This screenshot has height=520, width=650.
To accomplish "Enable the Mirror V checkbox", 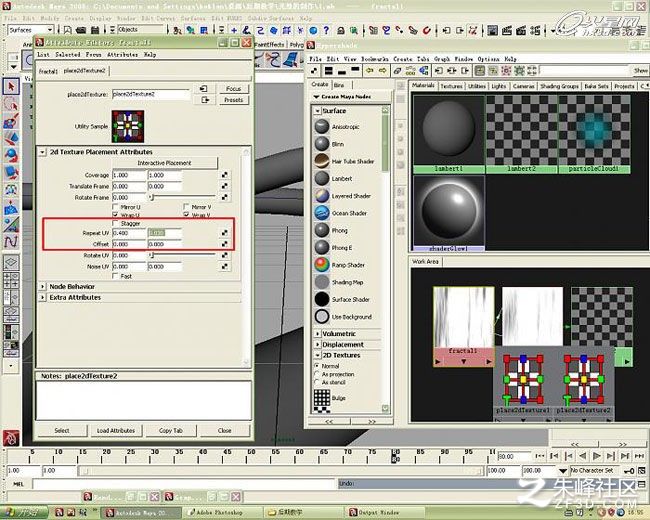I will click(x=186, y=207).
